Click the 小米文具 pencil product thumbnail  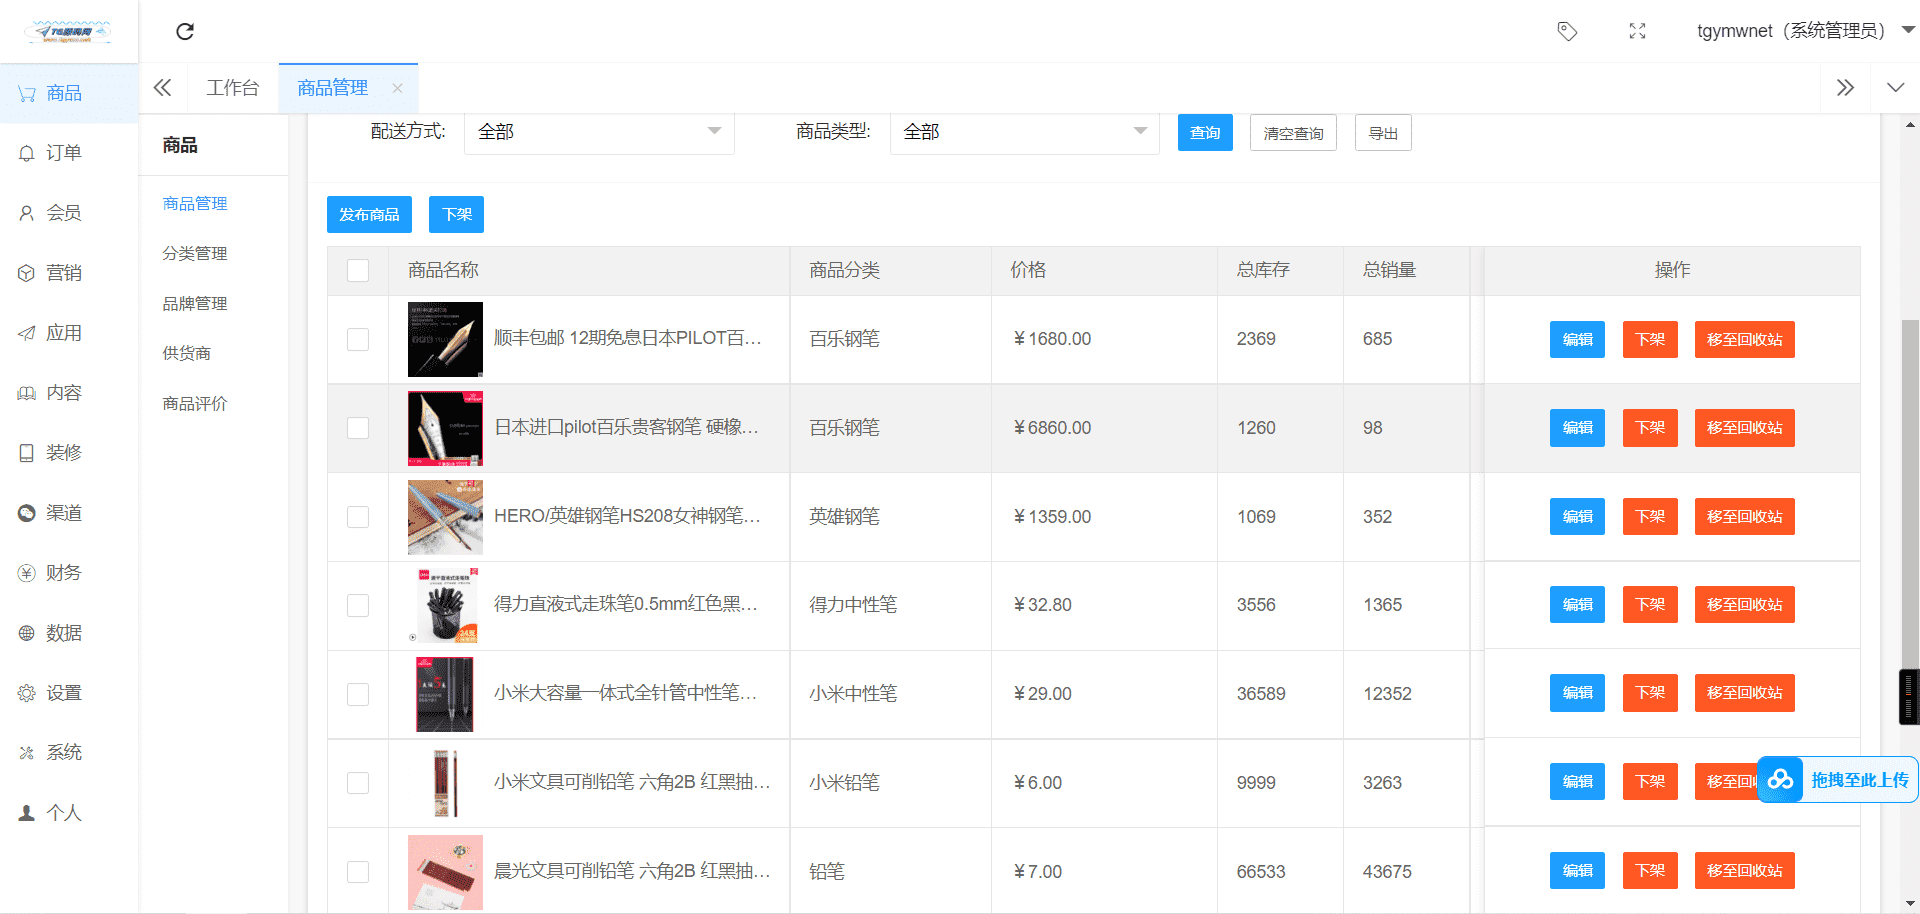445,783
